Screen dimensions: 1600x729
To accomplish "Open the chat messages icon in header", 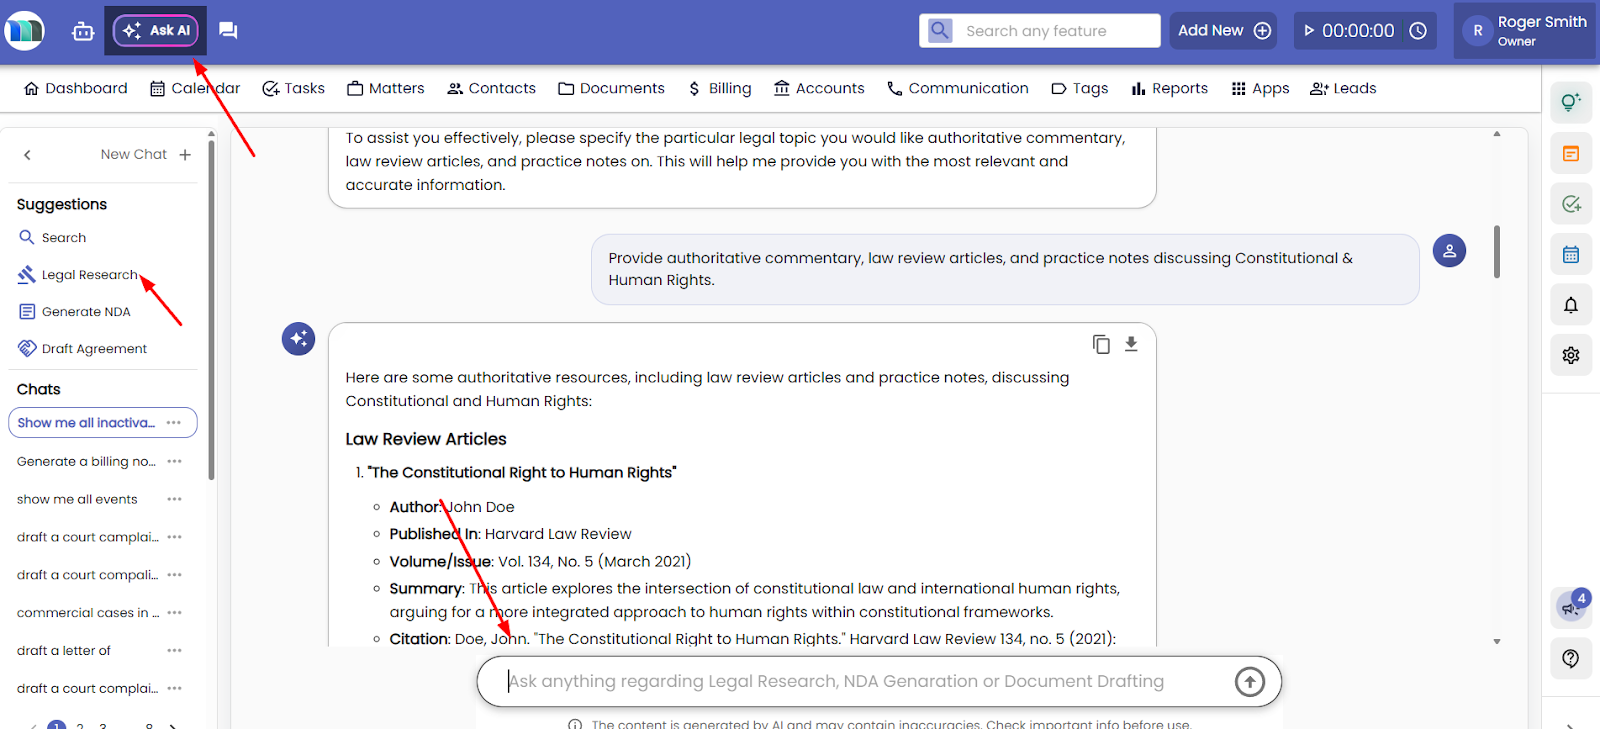I will point(228,31).
